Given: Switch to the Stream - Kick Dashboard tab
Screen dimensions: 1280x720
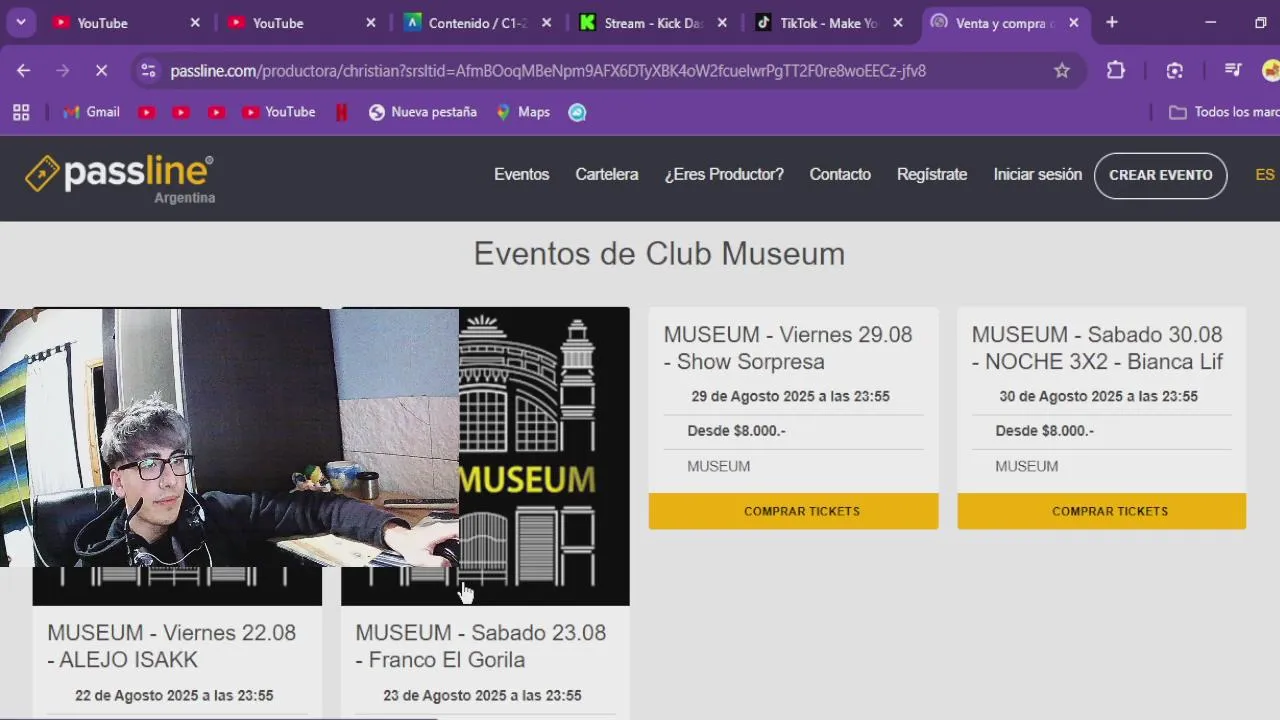Looking at the screenshot, I should 655,23.
